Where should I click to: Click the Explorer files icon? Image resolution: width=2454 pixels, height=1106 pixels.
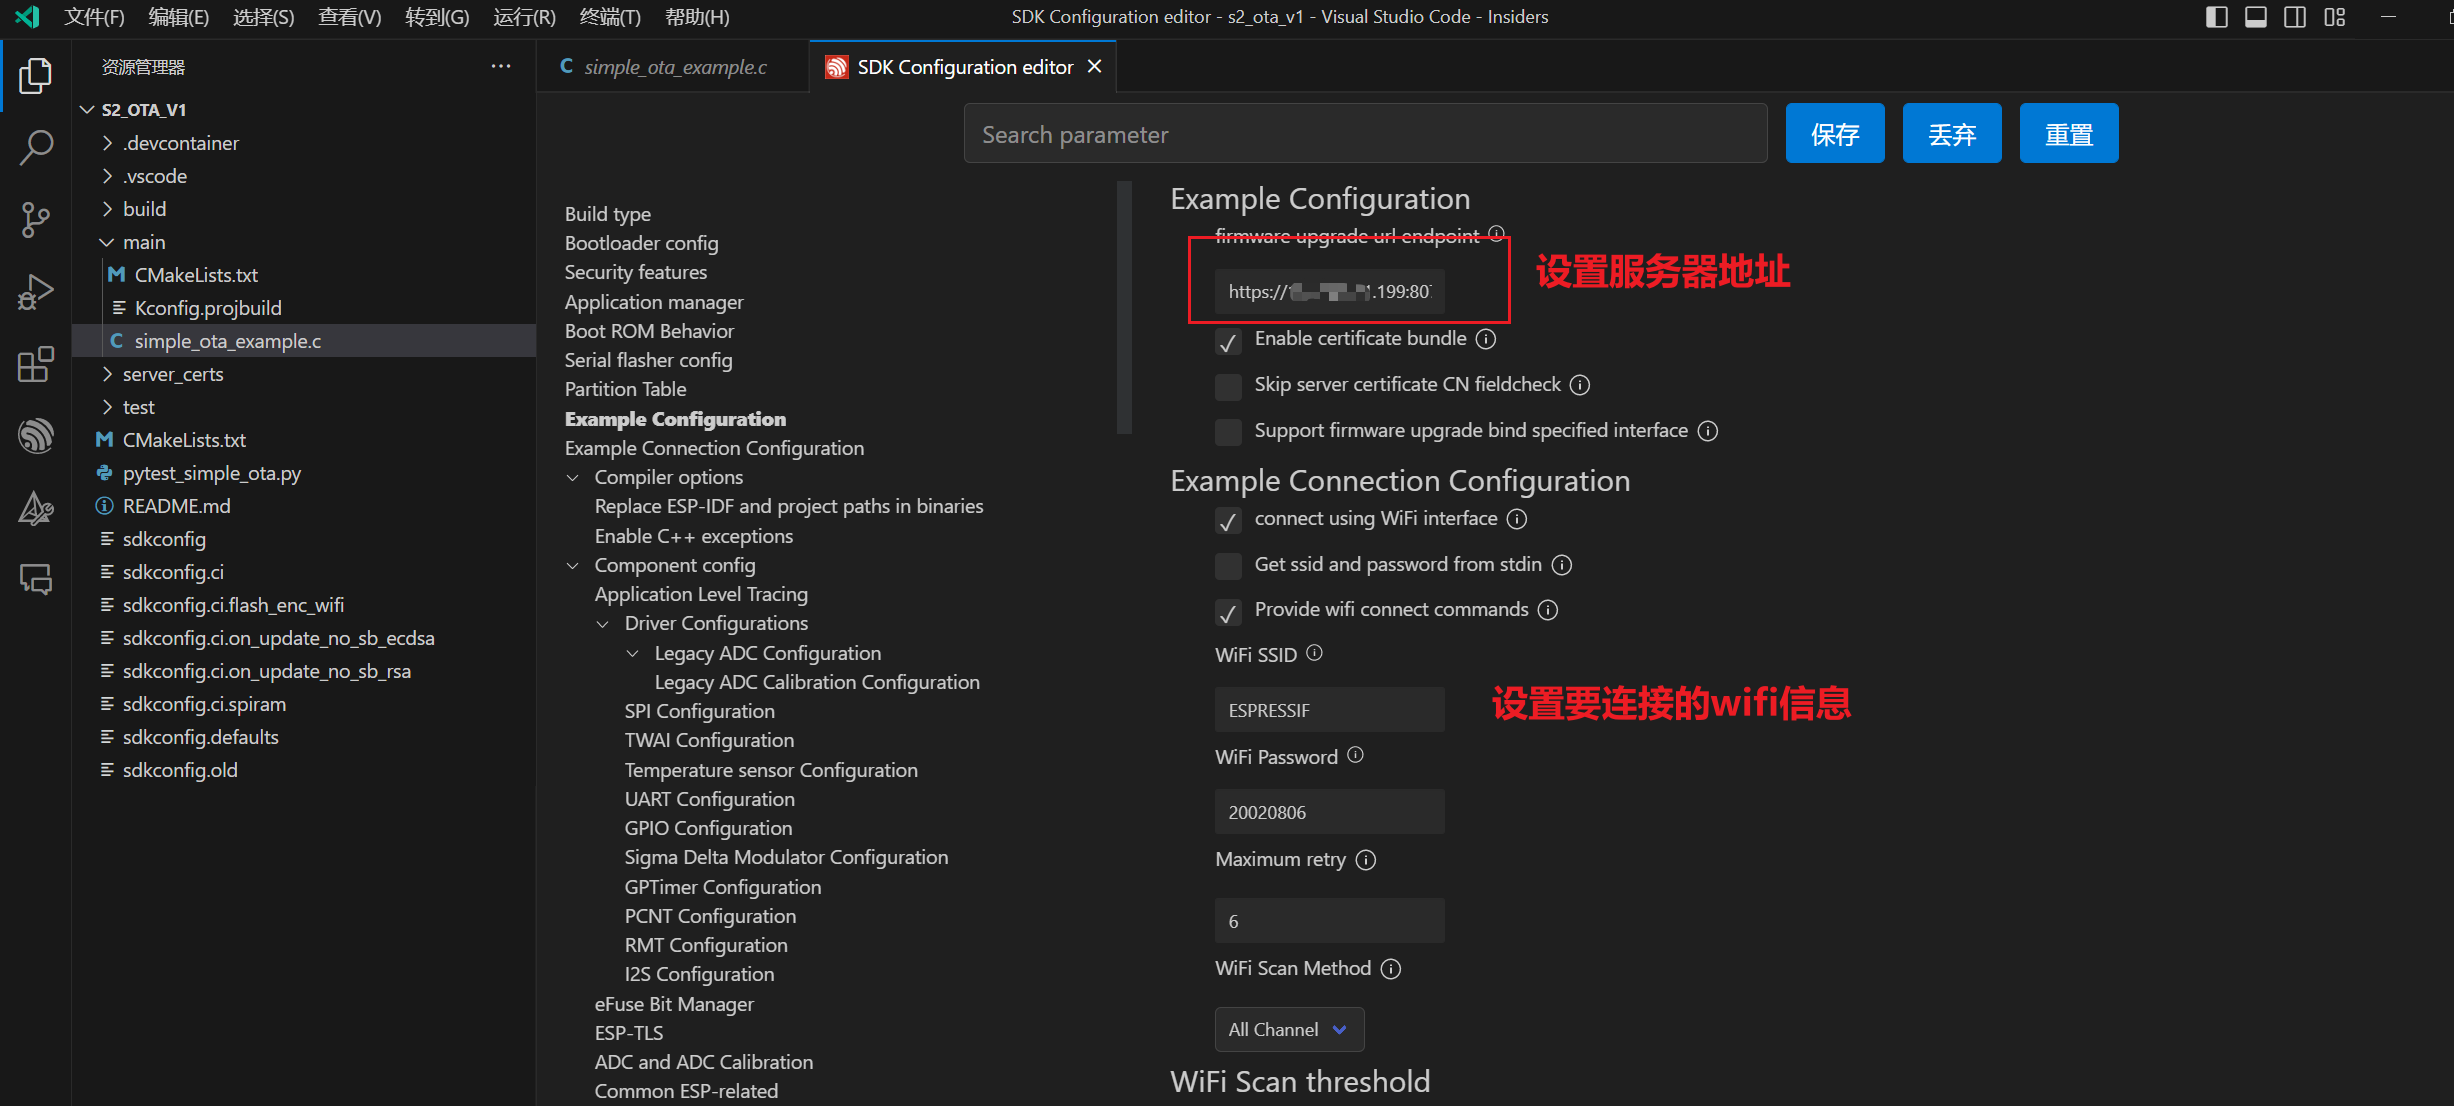tap(36, 76)
